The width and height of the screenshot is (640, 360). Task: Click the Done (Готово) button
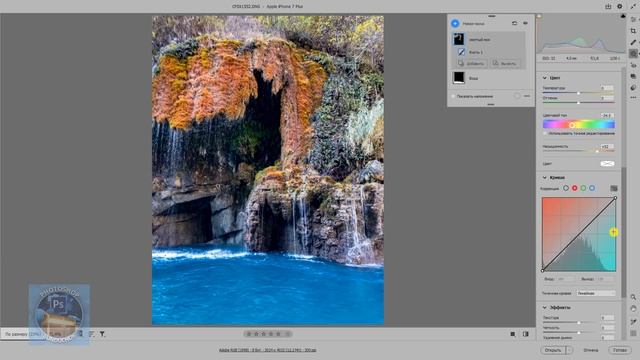coord(620,350)
